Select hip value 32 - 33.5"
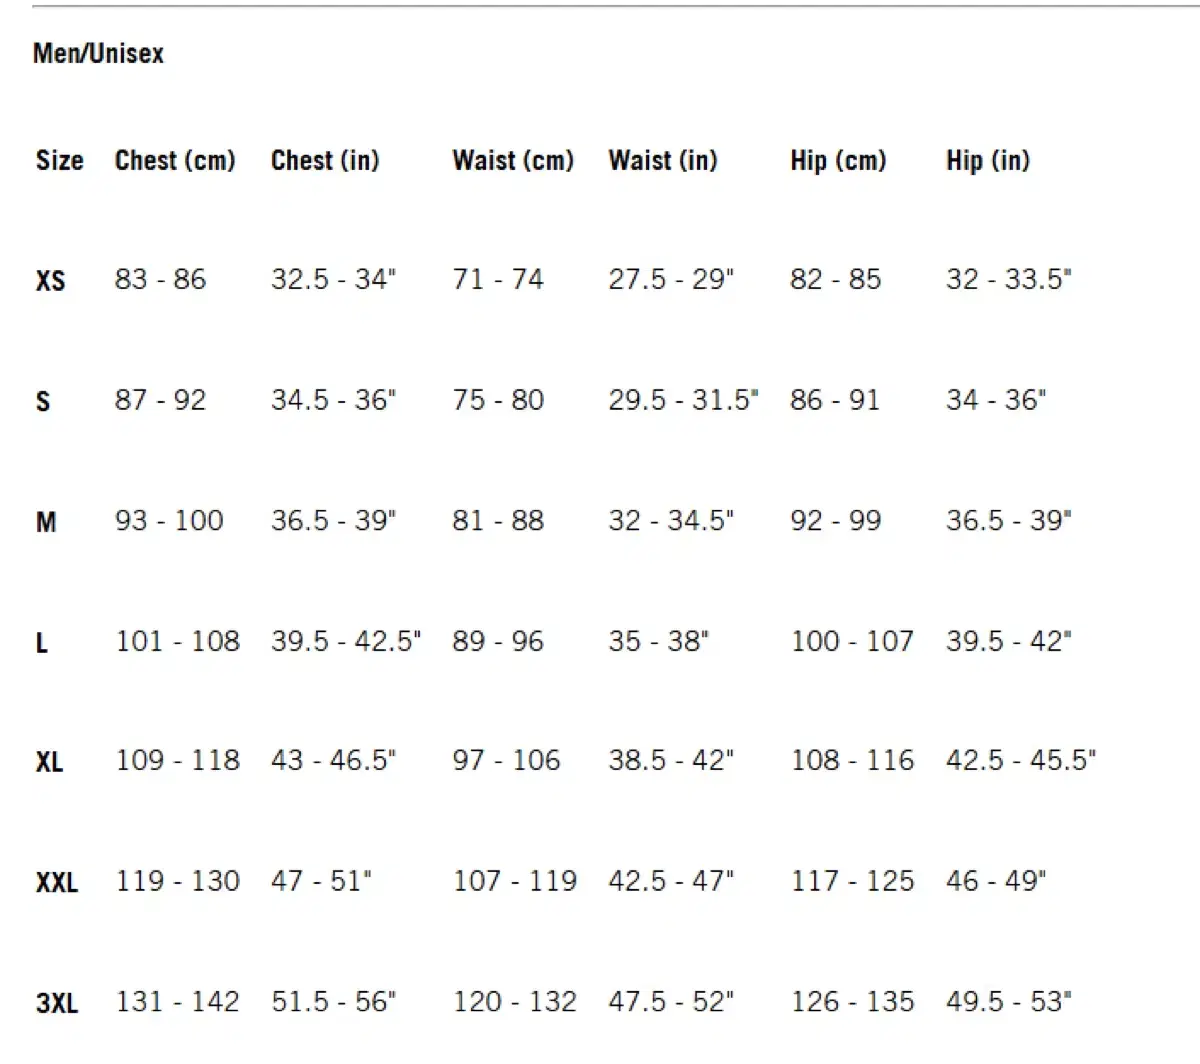The height and width of the screenshot is (1064, 1200). [x=1008, y=279]
